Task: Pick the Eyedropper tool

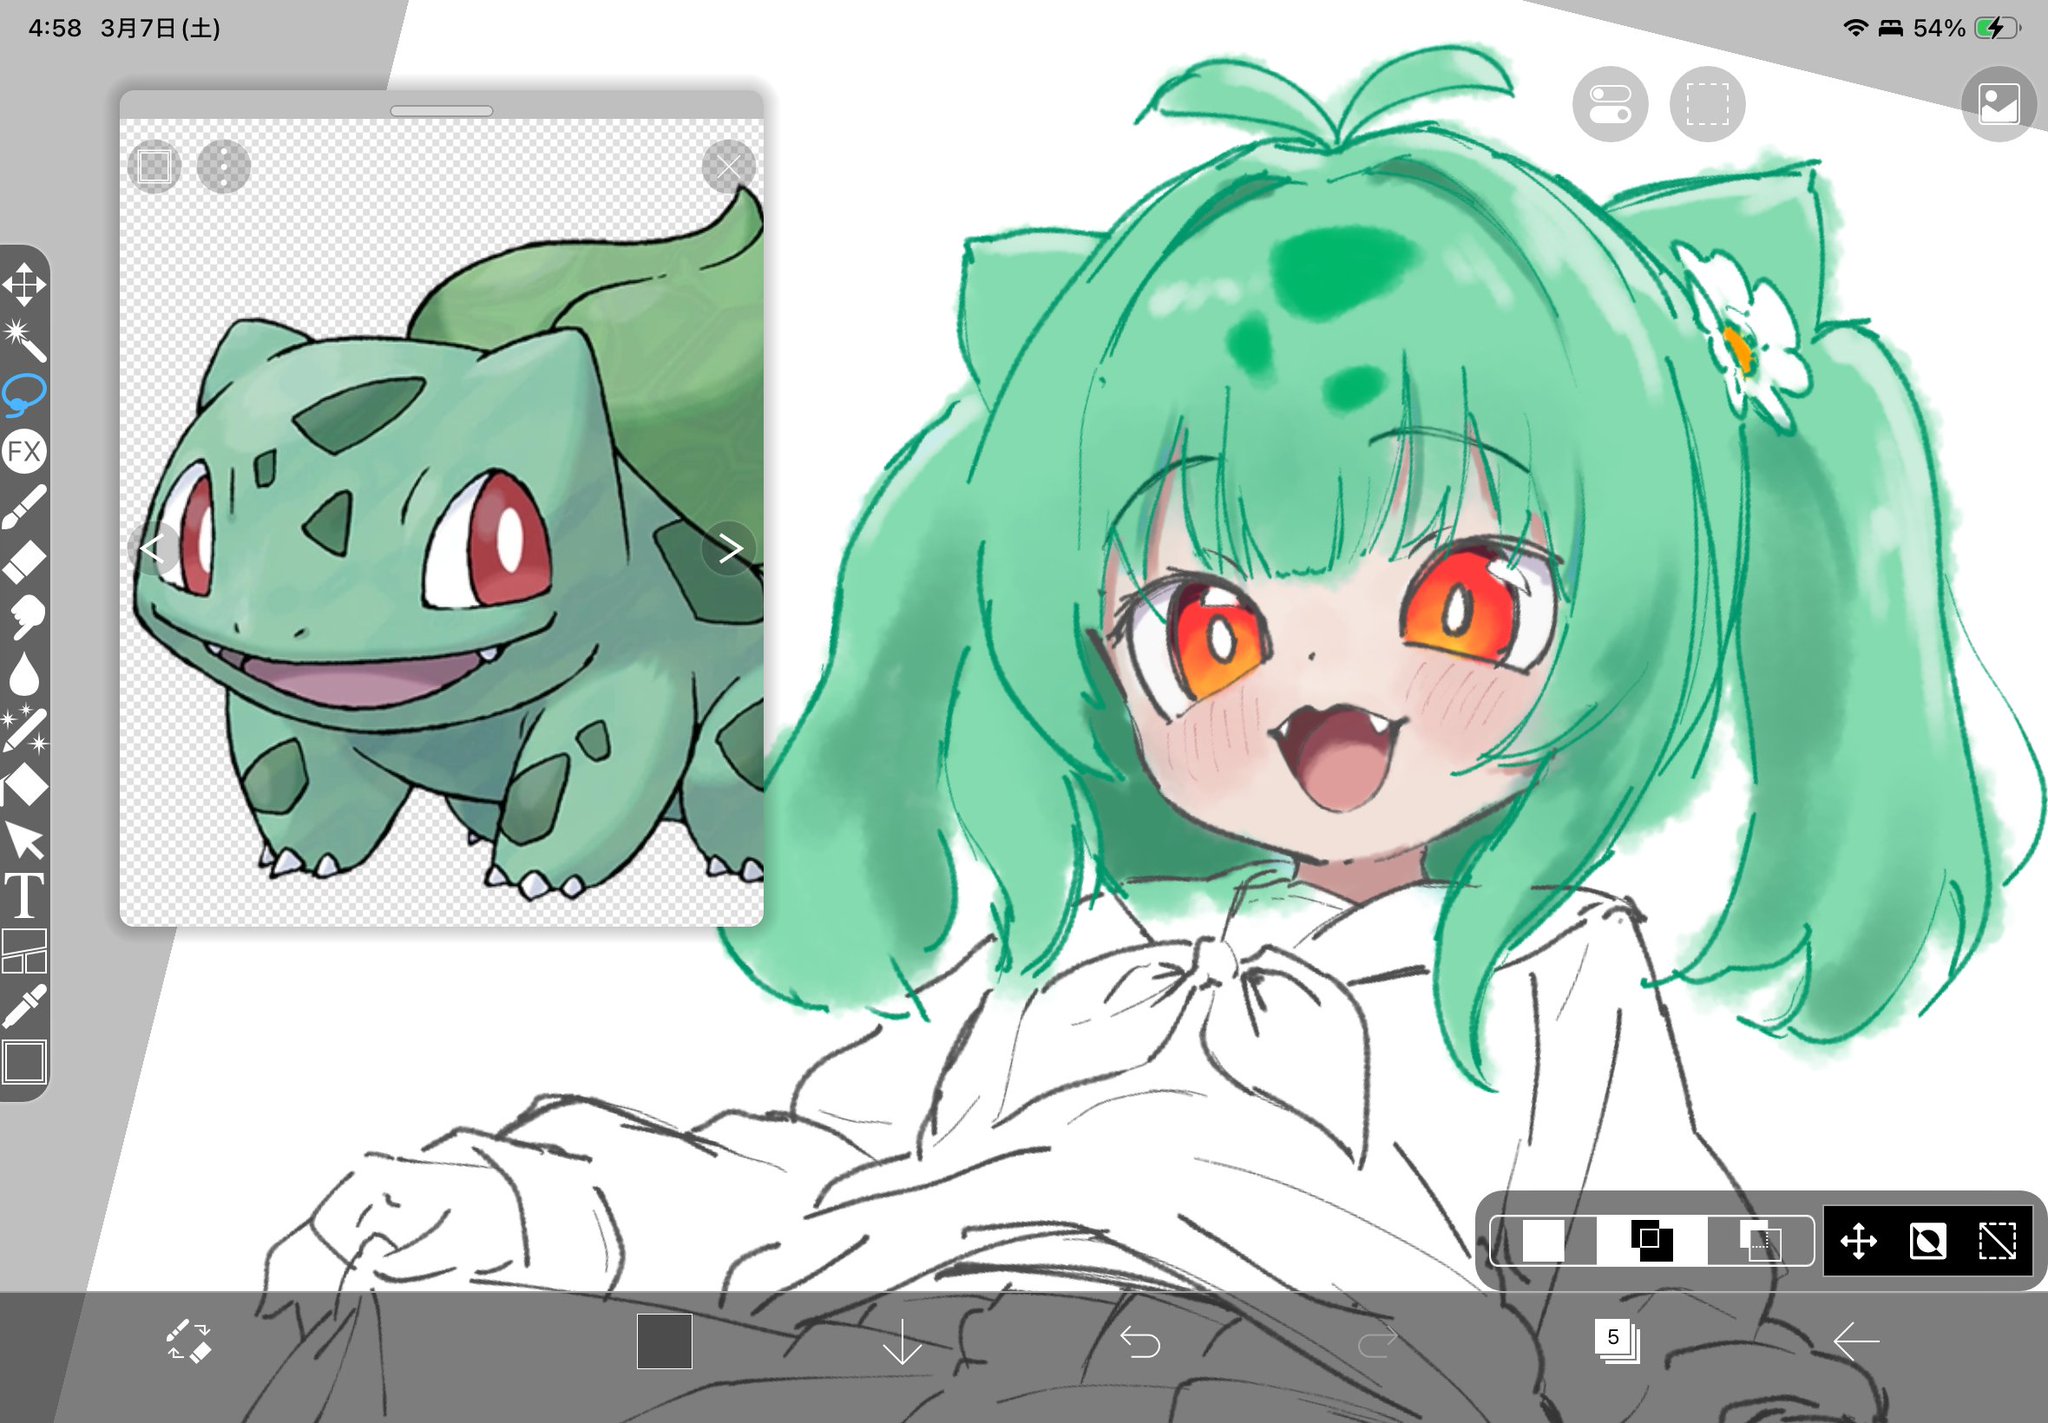Action: pos(24,1006)
